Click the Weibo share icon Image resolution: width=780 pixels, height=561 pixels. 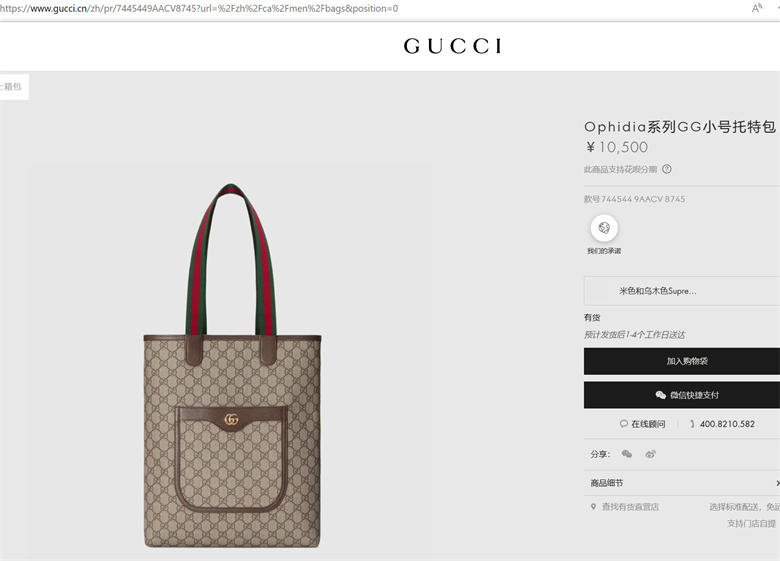click(x=650, y=454)
